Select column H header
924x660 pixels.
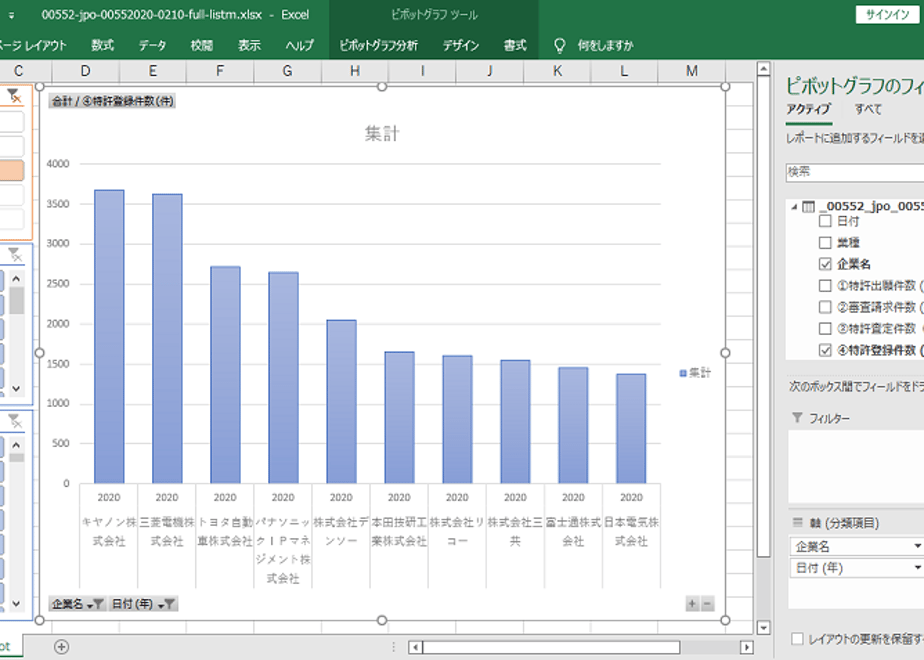[355, 71]
